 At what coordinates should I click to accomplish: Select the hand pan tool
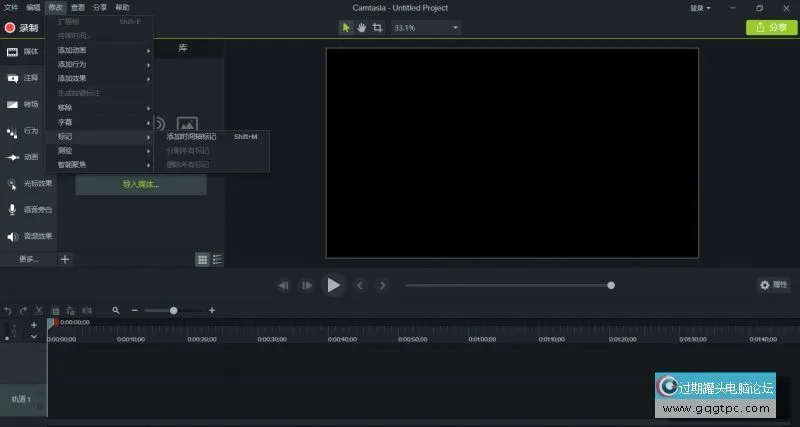point(361,28)
